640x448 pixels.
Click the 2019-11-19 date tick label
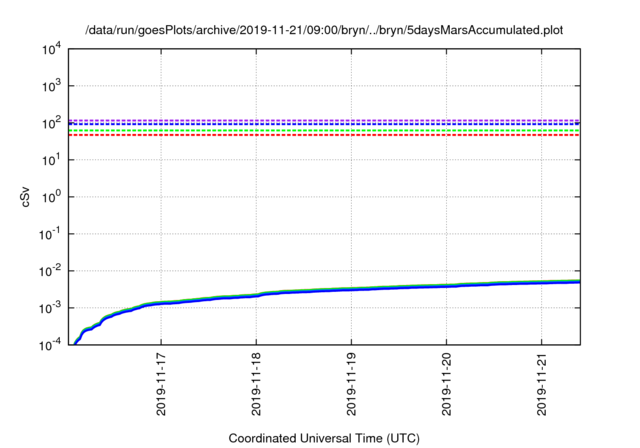[x=351, y=384]
